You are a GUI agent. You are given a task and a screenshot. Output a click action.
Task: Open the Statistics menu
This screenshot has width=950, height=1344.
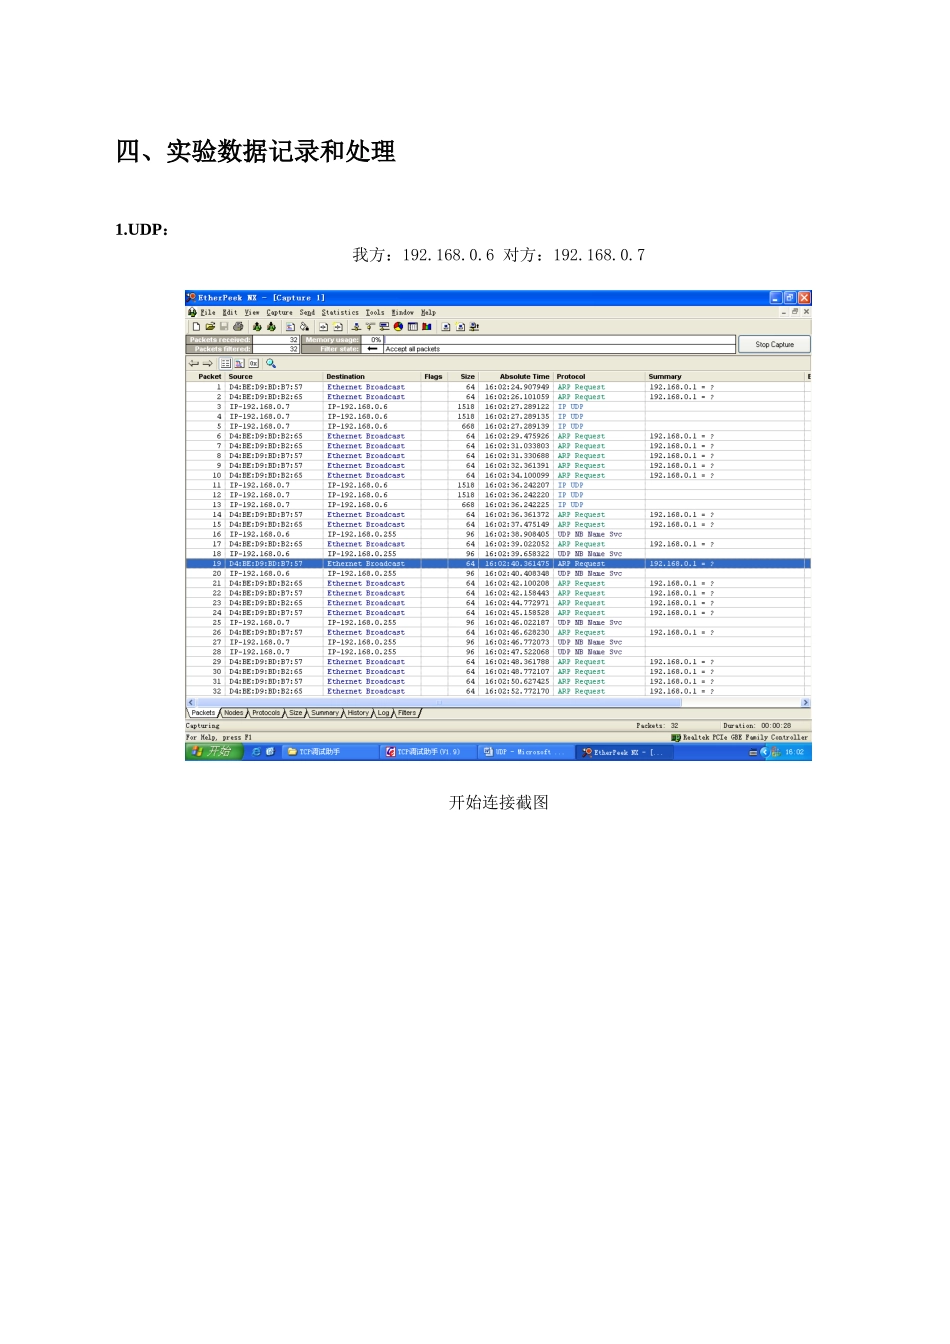coord(340,312)
